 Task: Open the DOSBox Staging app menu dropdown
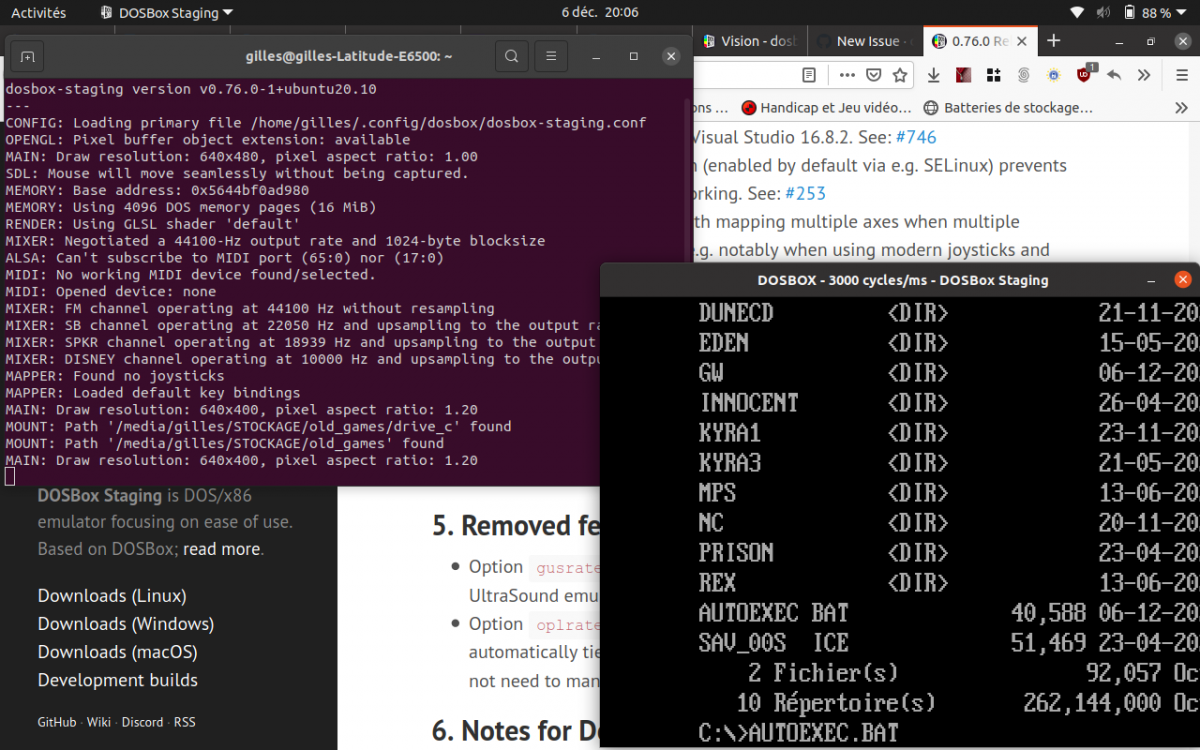click(167, 13)
